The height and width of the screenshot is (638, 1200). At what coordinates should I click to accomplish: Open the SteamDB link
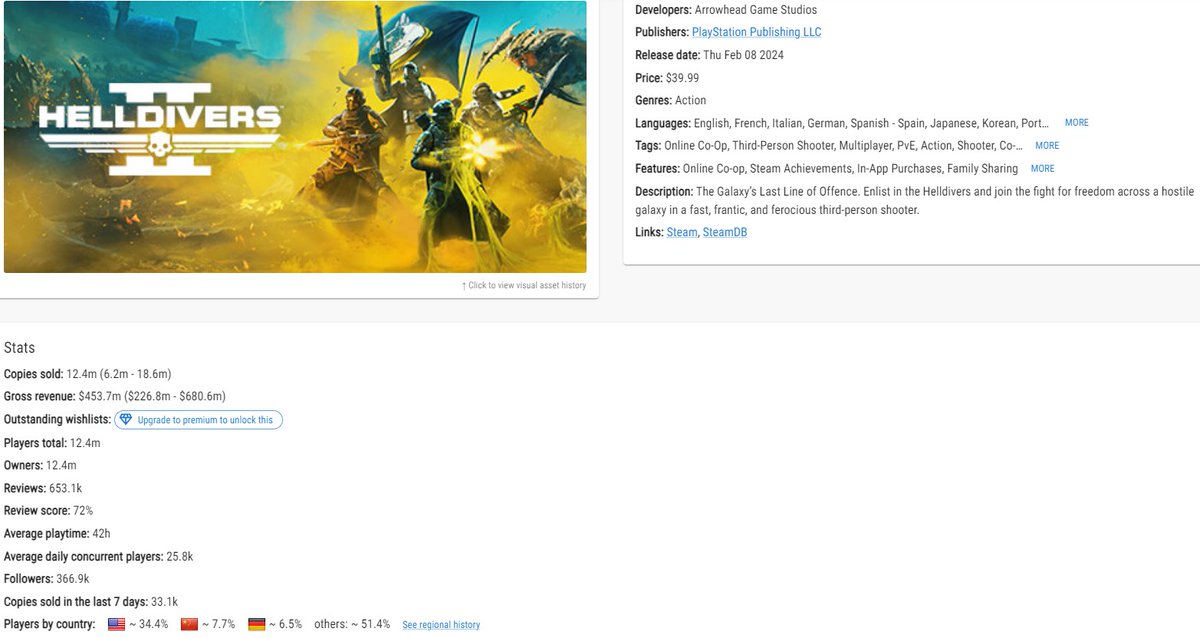click(x=724, y=232)
